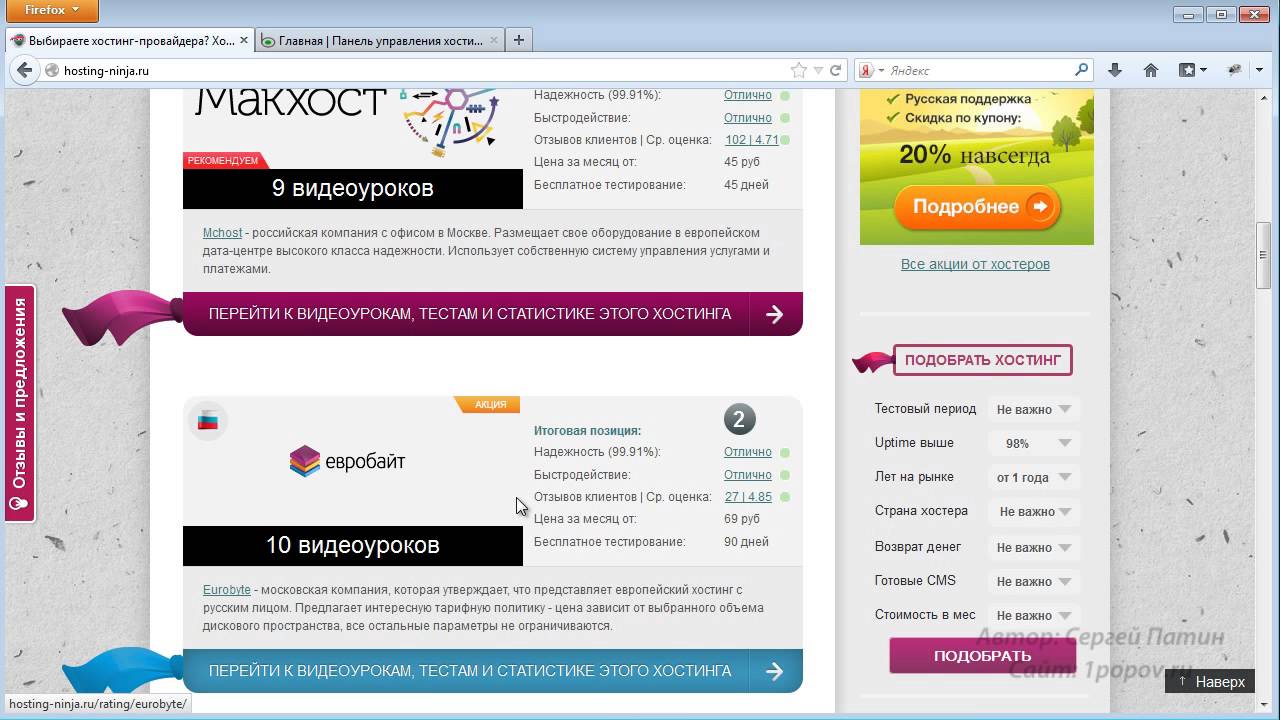Screen dimensions: 1280x720
Task: Click the Yandex search input field
Action: click(x=980, y=71)
